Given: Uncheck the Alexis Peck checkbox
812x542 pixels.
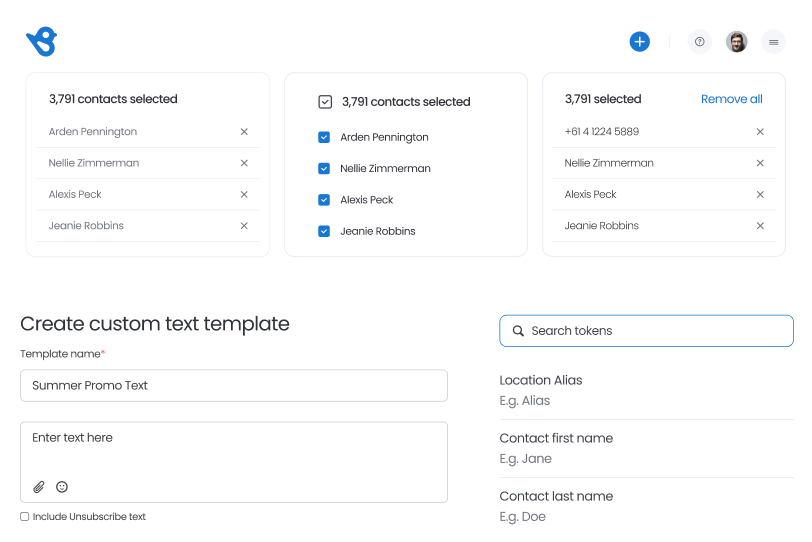Looking at the screenshot, I should point(324,200).
